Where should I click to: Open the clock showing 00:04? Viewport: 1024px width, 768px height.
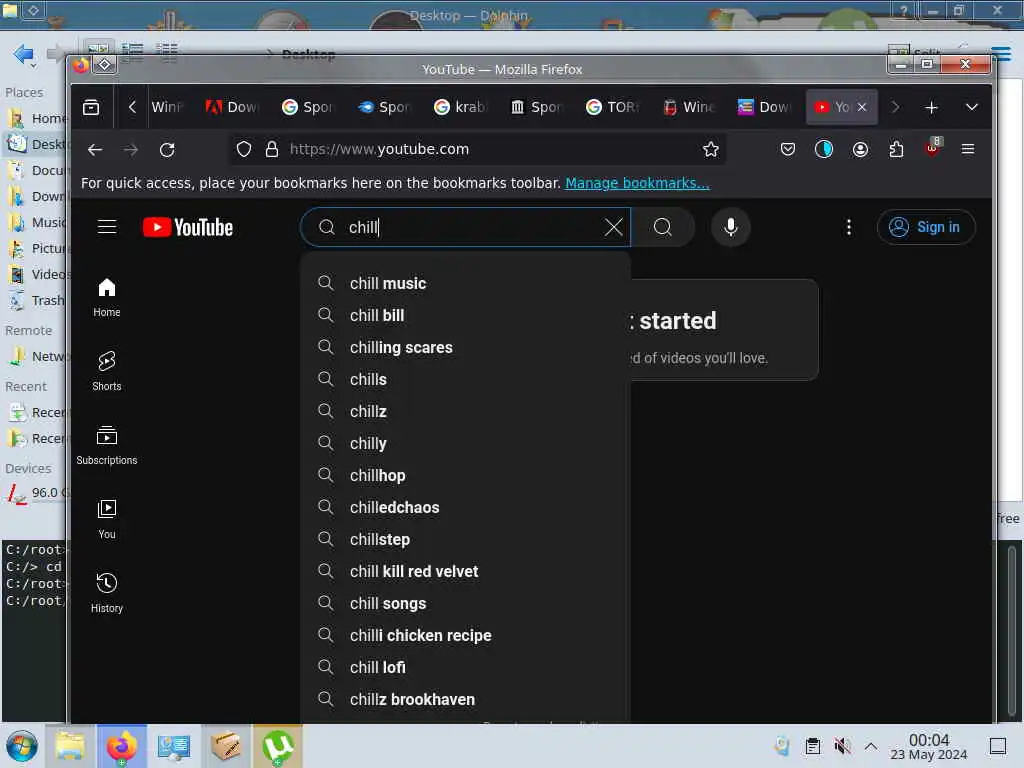click(929, 746)
